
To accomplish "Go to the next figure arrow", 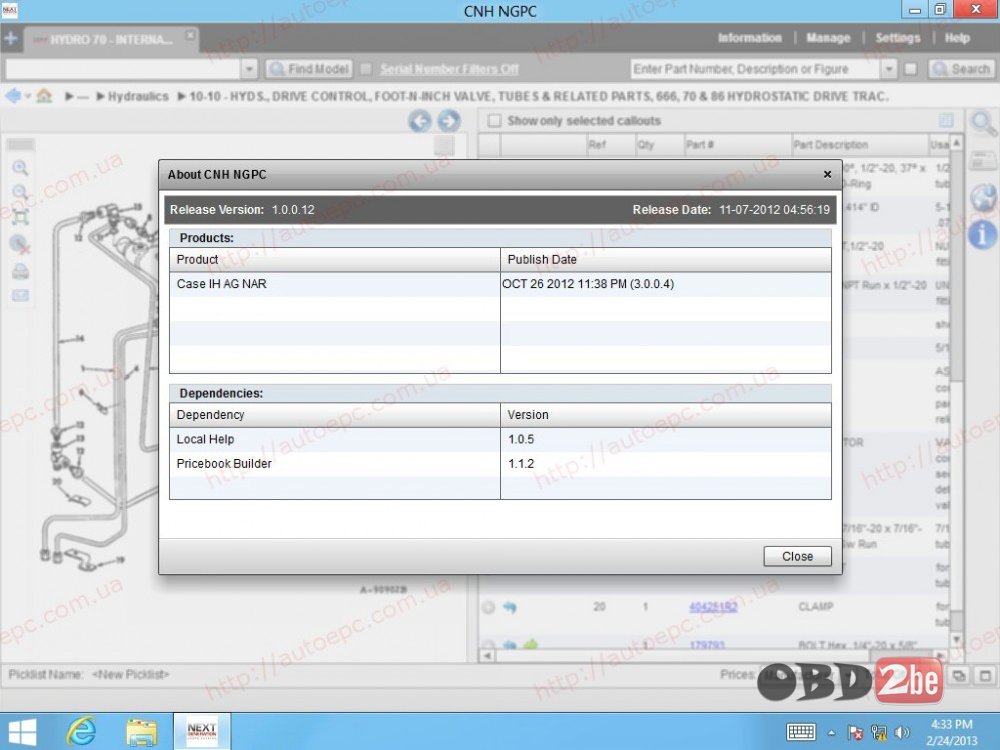I will click(x=449, y=121).
